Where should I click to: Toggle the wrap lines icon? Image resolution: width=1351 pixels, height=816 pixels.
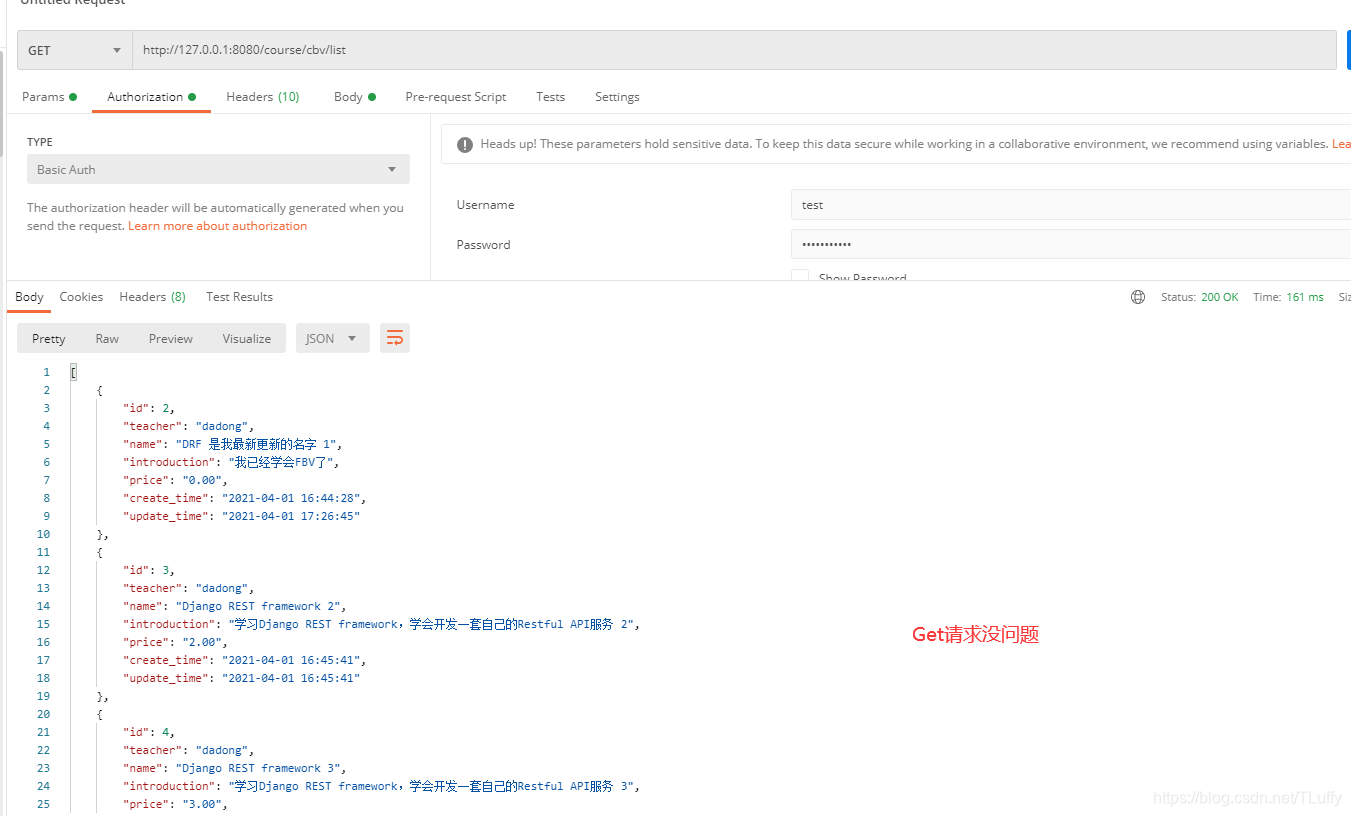(x=395, y=338)
